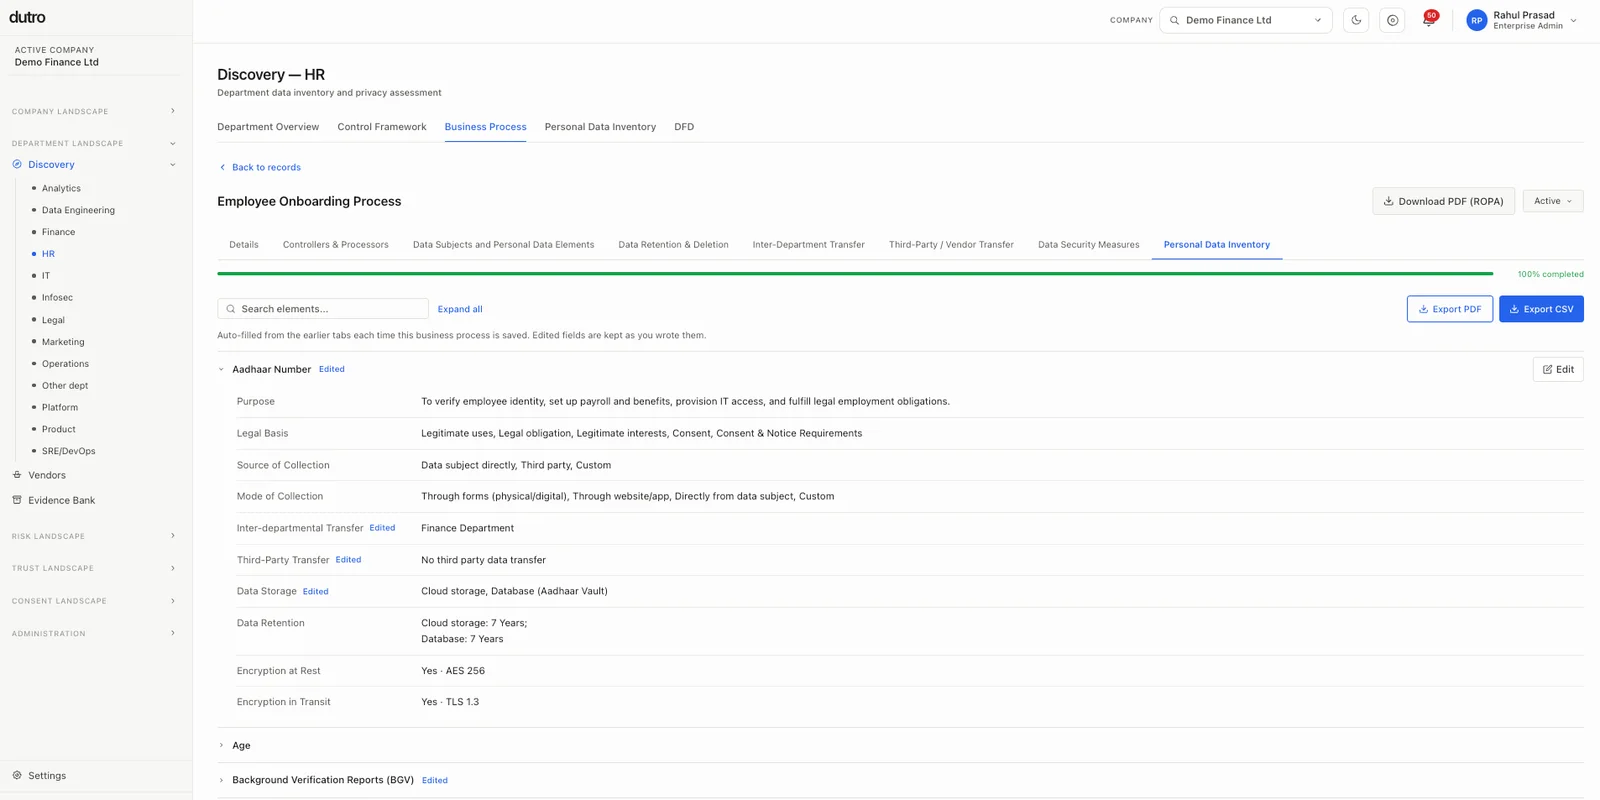The height and width of the screenshot is (800, 1600).
Task: Focus the Search elements field
Action: click(x=323, y=309)
